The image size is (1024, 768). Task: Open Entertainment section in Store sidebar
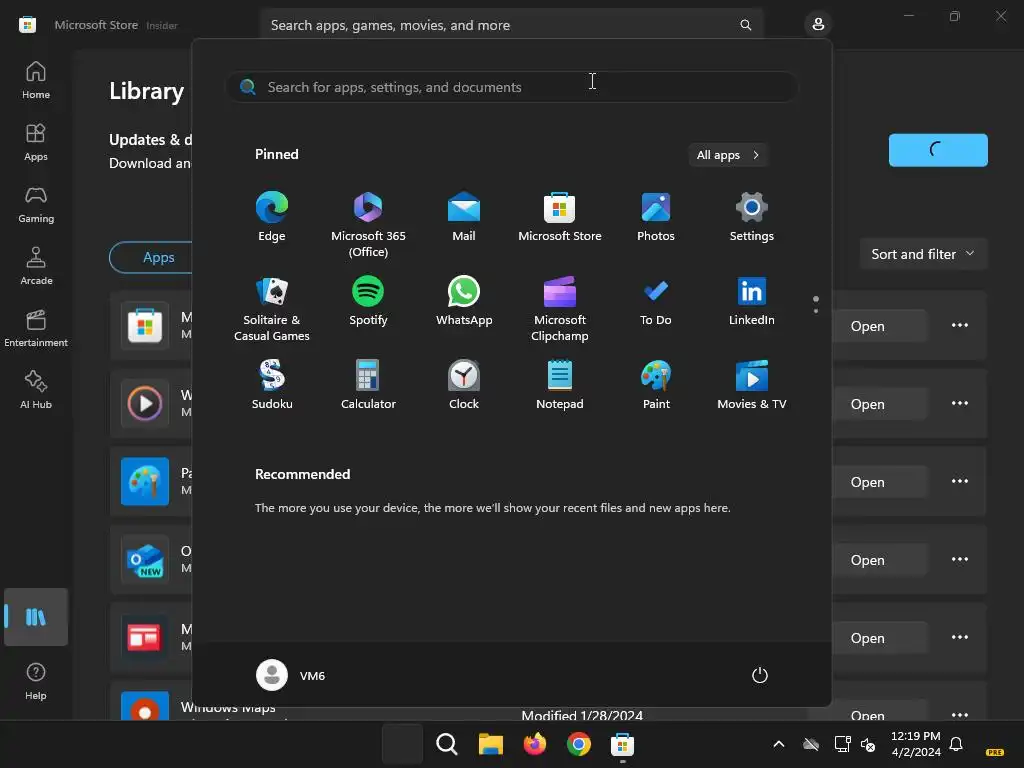point(36,328)
